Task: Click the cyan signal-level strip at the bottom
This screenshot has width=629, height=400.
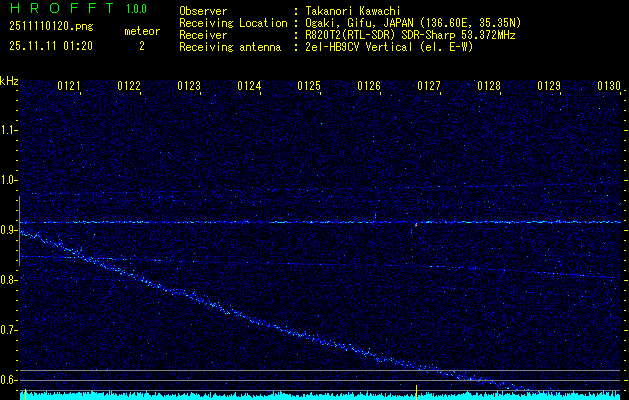Action: pyautogui.click(x=320, y=395)
